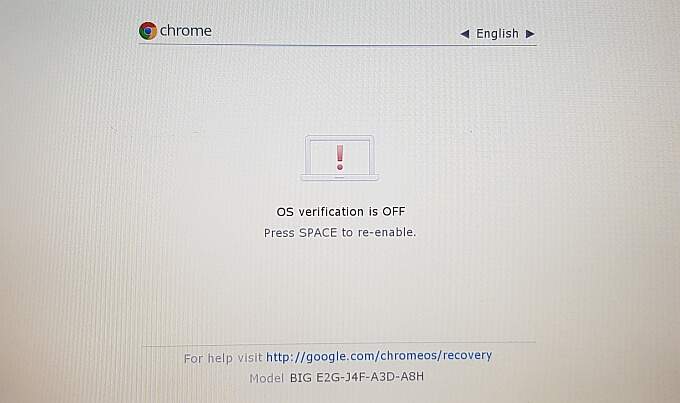This screenshot has height=403, width=680.
Task: Select the next language right arrow
Action: pyautogui.click(x=530, y=33)
